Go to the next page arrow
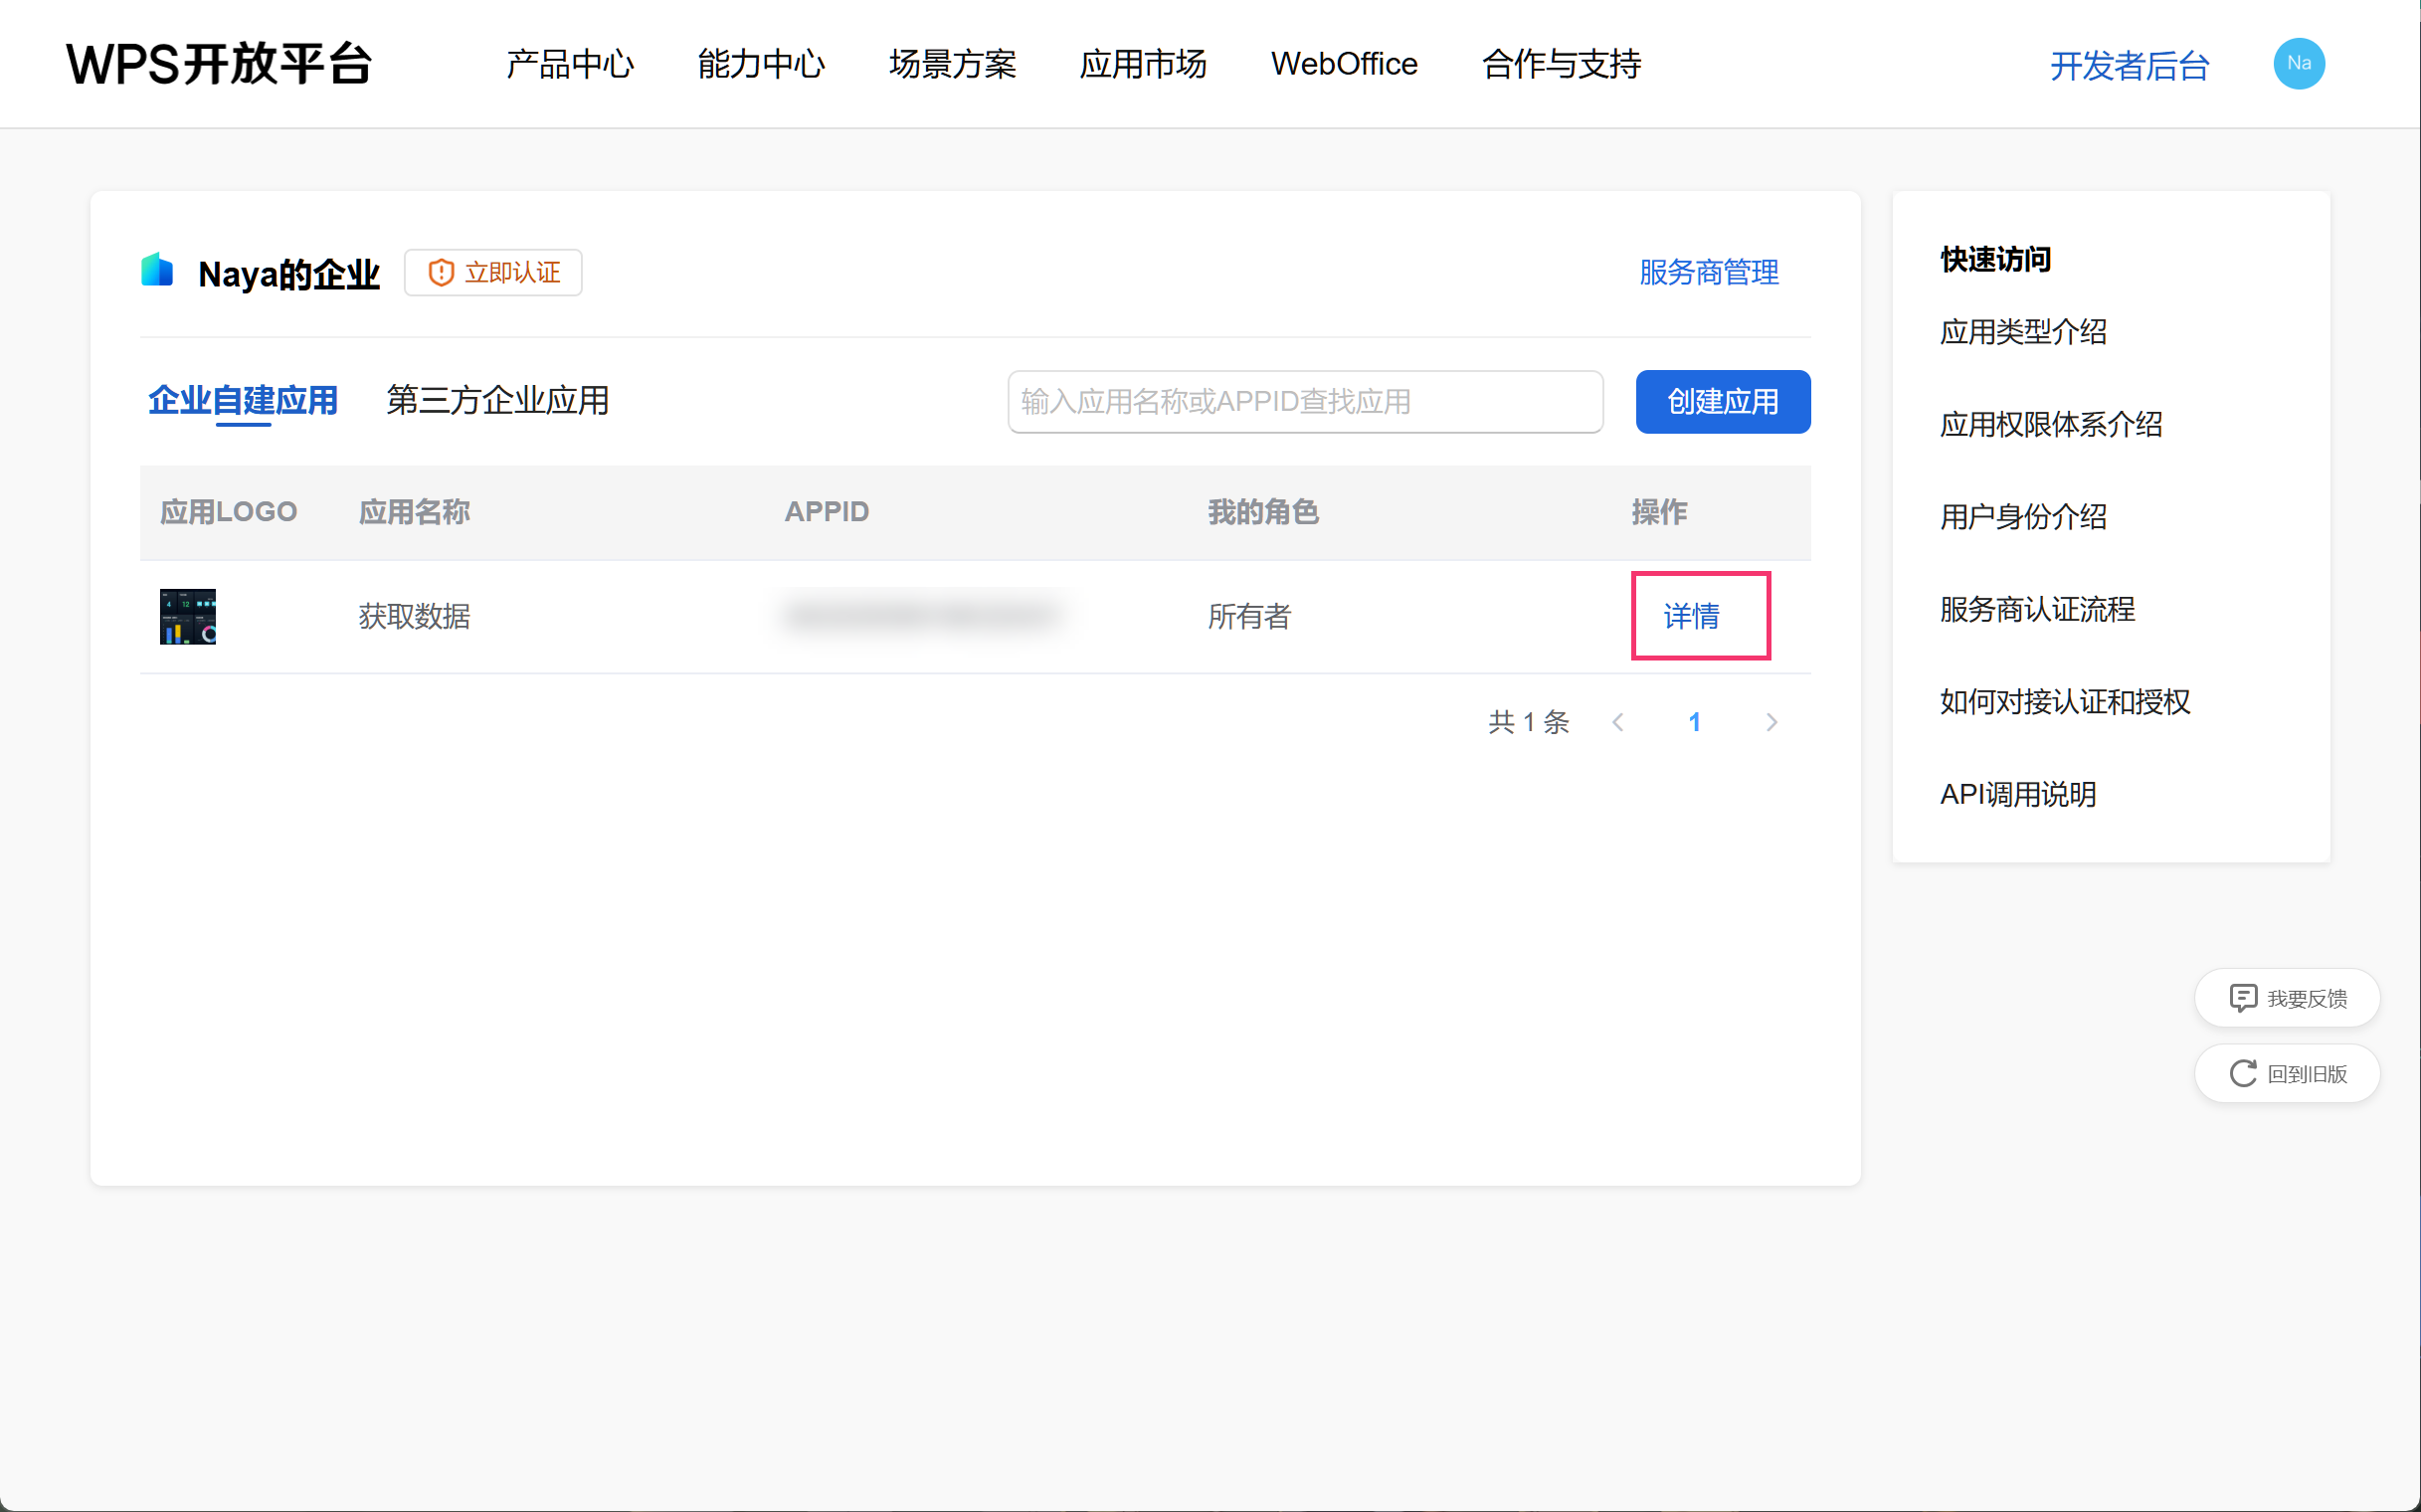2421x1512 pixels. pos(1771,722)
